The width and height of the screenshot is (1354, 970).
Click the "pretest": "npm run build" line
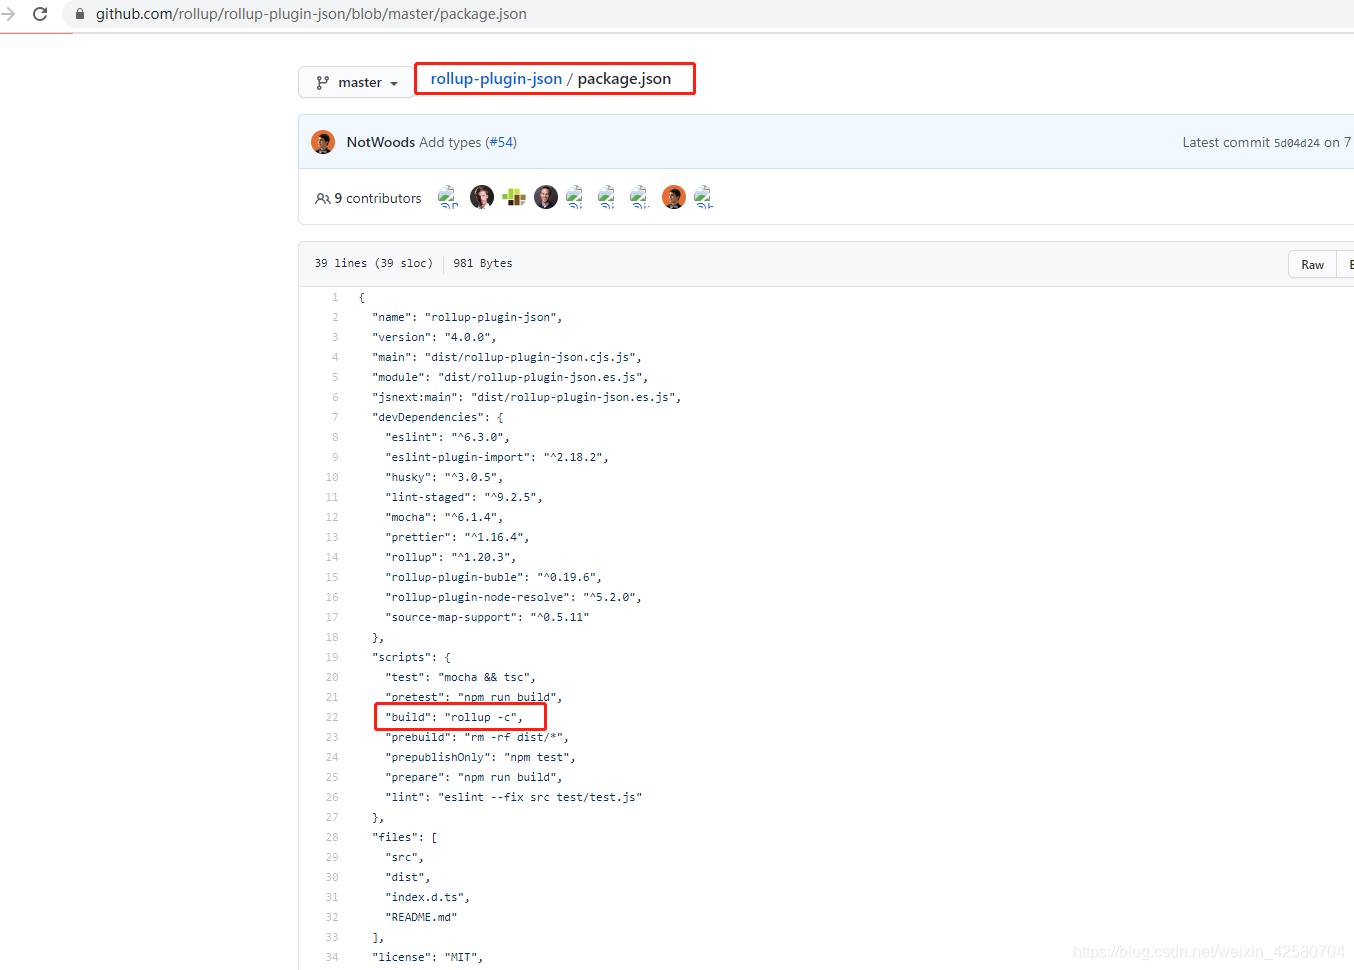pyautogui.click(x=474, y=697)
